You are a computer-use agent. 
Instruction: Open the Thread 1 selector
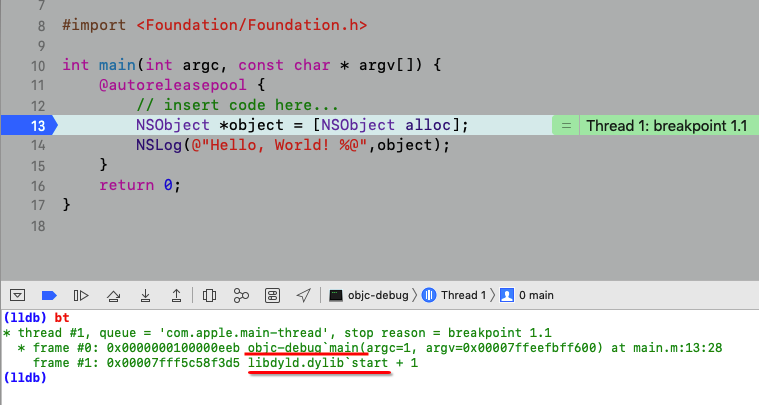pyautogui.click(x=455, y=295)
